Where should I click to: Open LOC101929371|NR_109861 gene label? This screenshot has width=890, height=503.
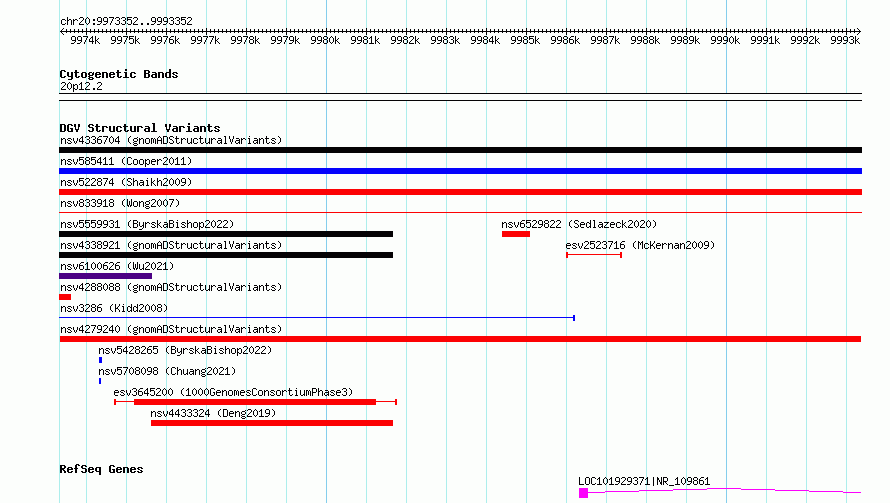pyautogui.click(x=644, y=481)
